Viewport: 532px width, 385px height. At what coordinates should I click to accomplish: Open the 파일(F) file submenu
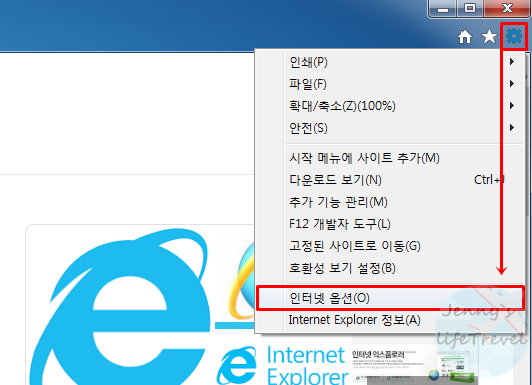(x=390, y=84)
